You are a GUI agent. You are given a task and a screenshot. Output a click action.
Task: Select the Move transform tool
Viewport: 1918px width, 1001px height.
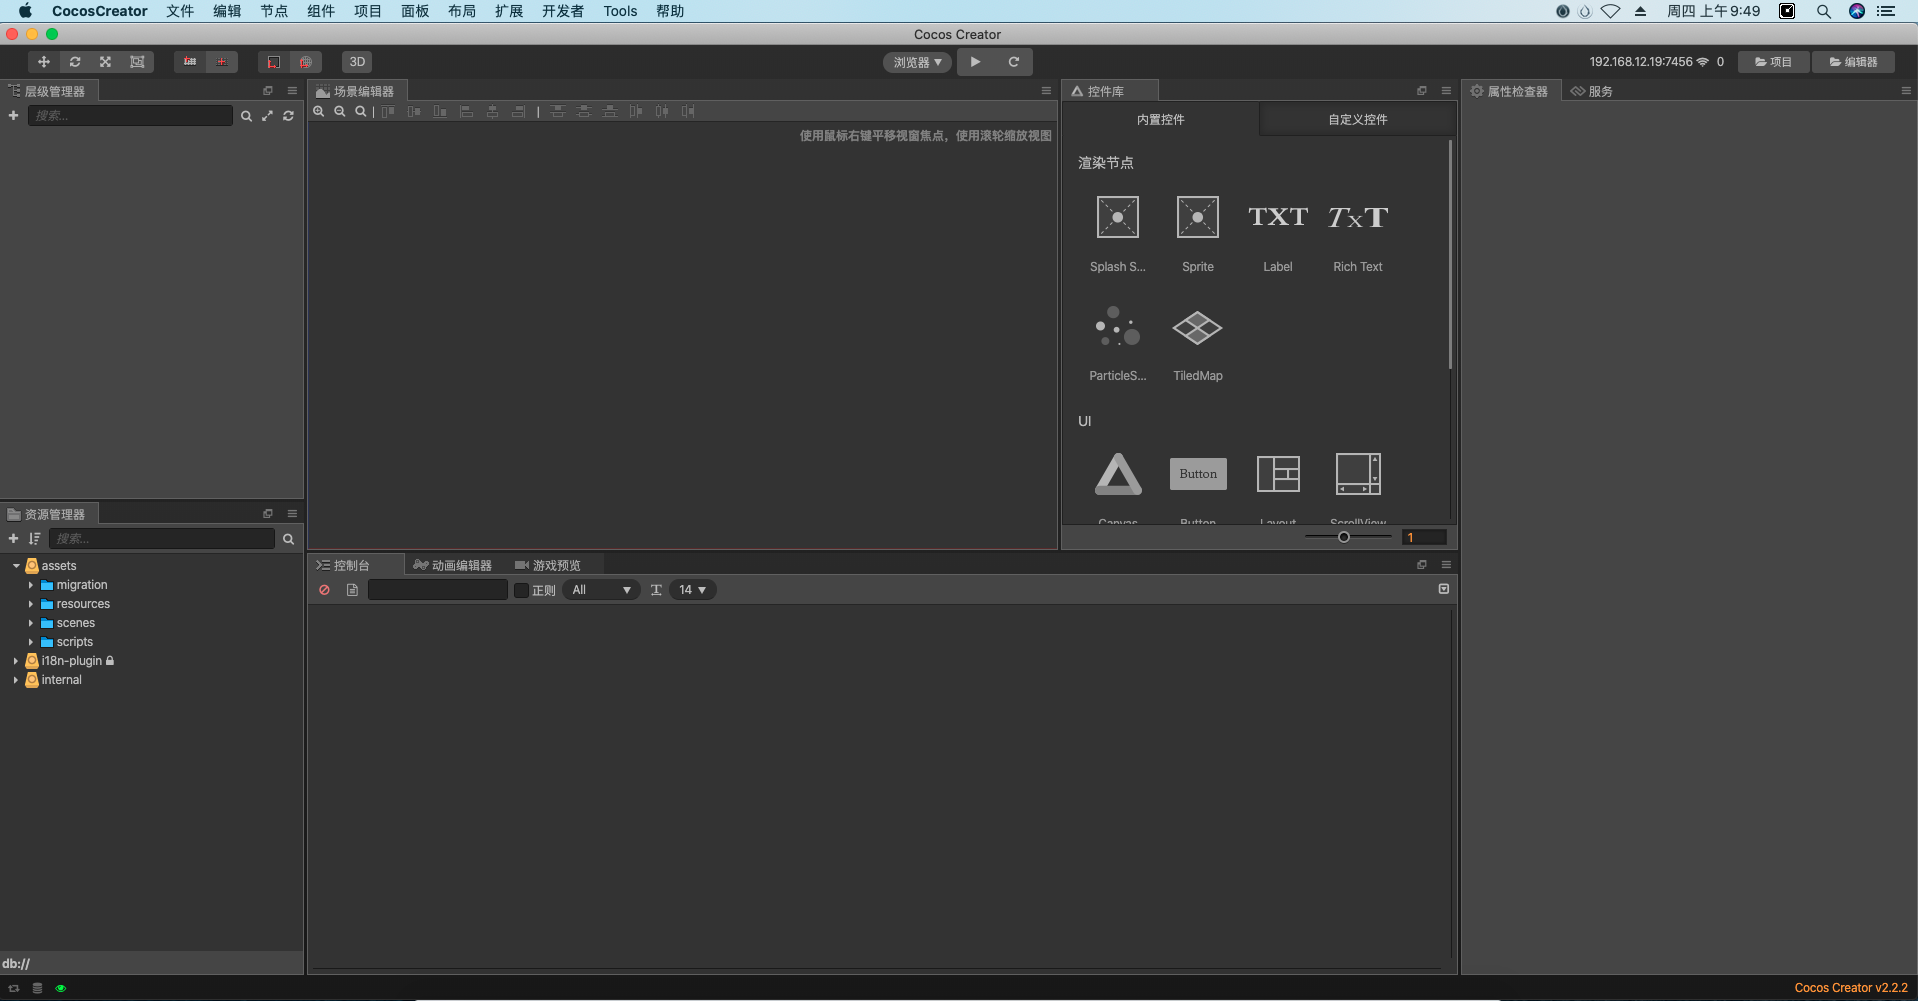pyautogui.click(x=43, y=62)
